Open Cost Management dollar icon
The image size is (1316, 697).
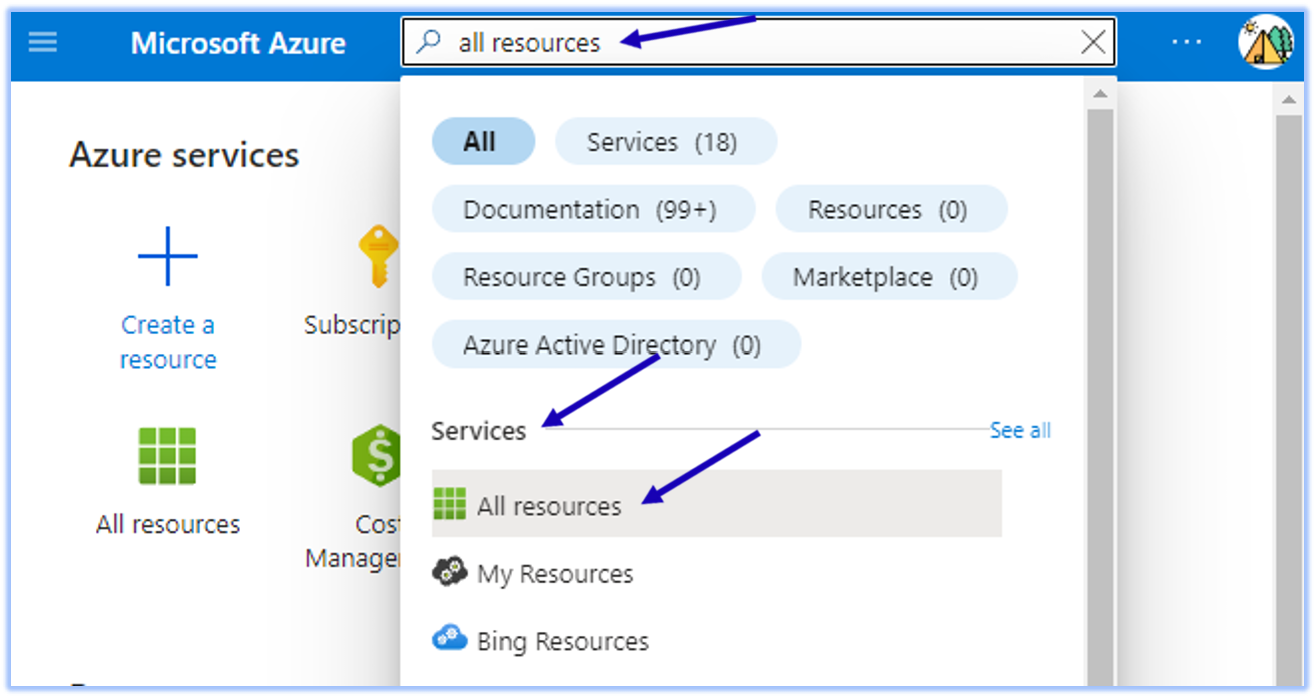tap(378, 457)
